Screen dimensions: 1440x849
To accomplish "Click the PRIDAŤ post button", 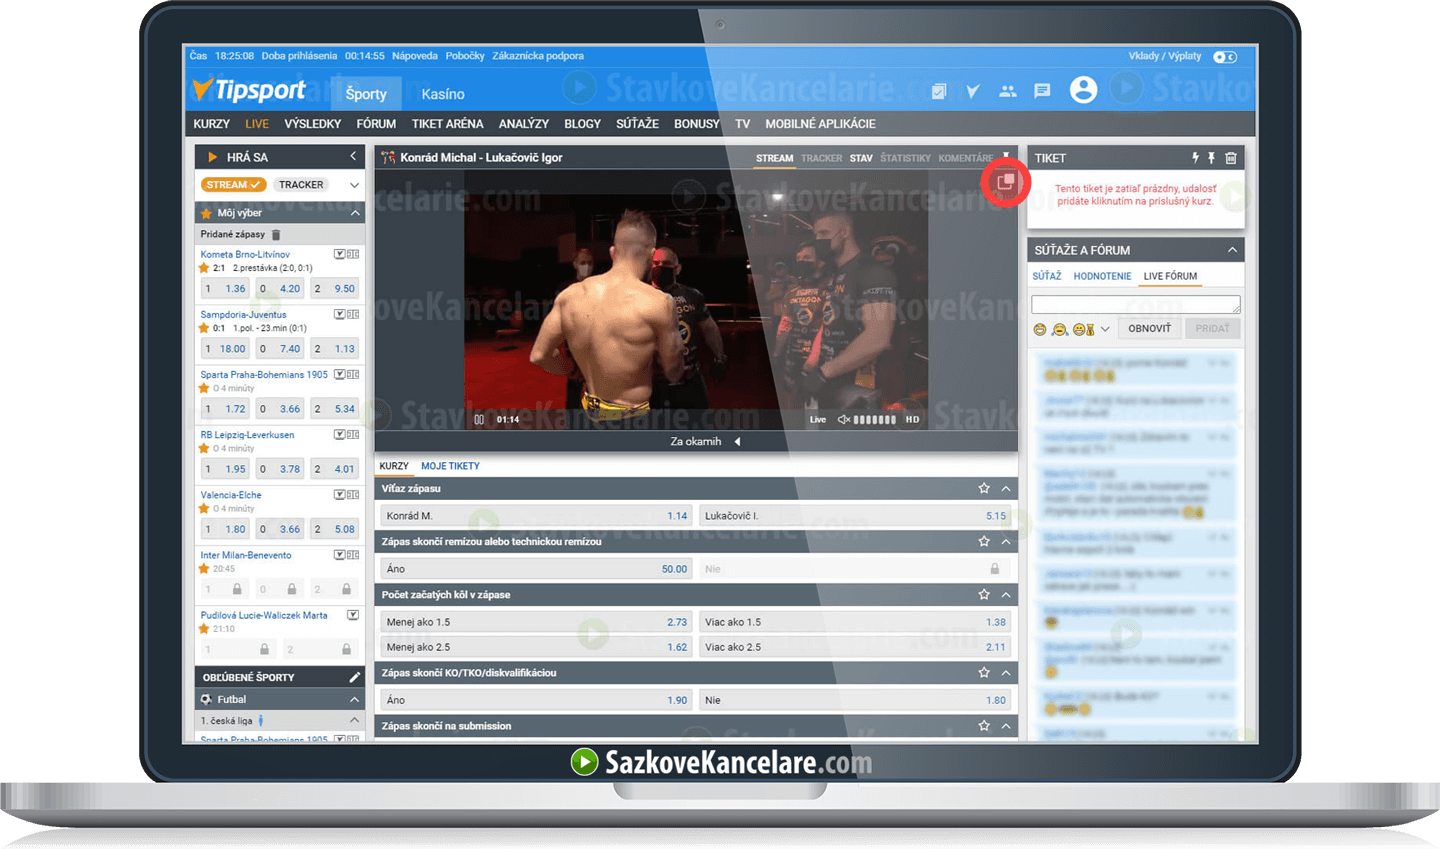I will (x=1212, y=329).
